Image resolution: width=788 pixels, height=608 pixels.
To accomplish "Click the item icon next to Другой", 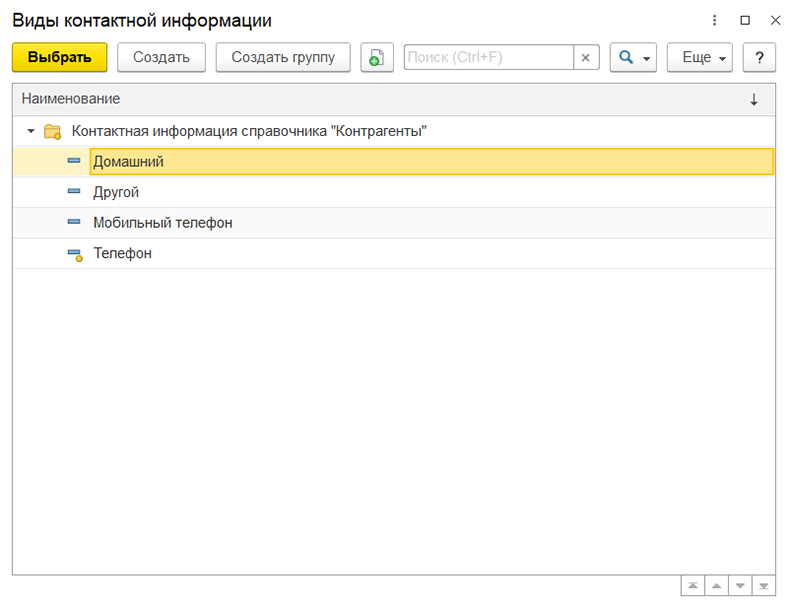I will [74, 191].
